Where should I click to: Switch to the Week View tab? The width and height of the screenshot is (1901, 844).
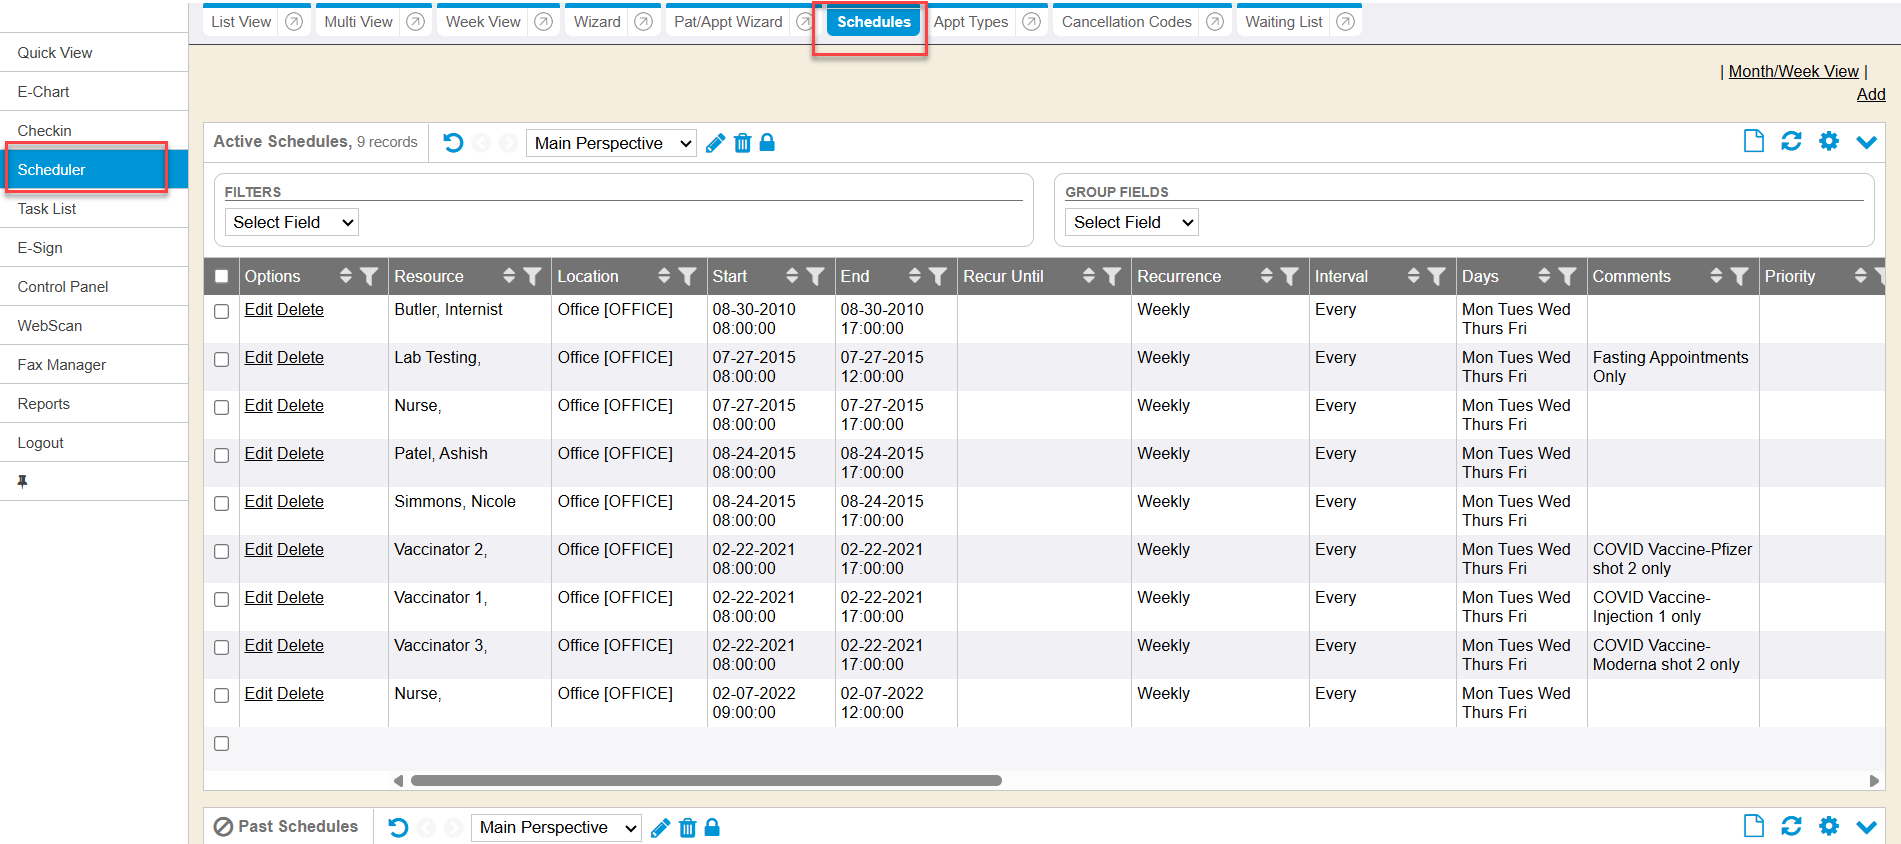pyautogui.click(x=483, y=22)
